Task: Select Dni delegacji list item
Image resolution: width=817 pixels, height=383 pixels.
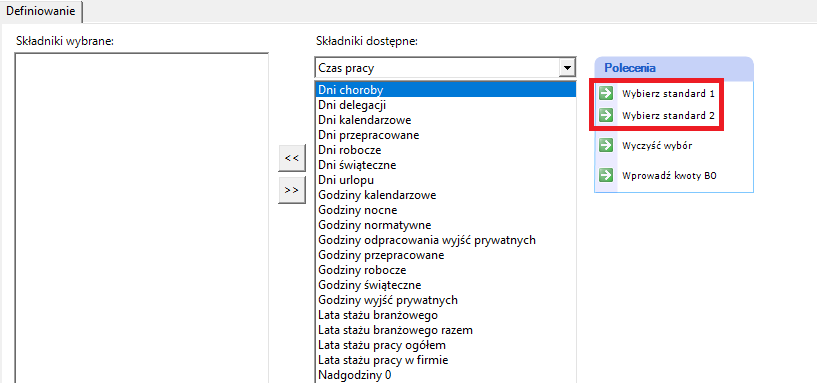Action: click(x=445, y=105)
